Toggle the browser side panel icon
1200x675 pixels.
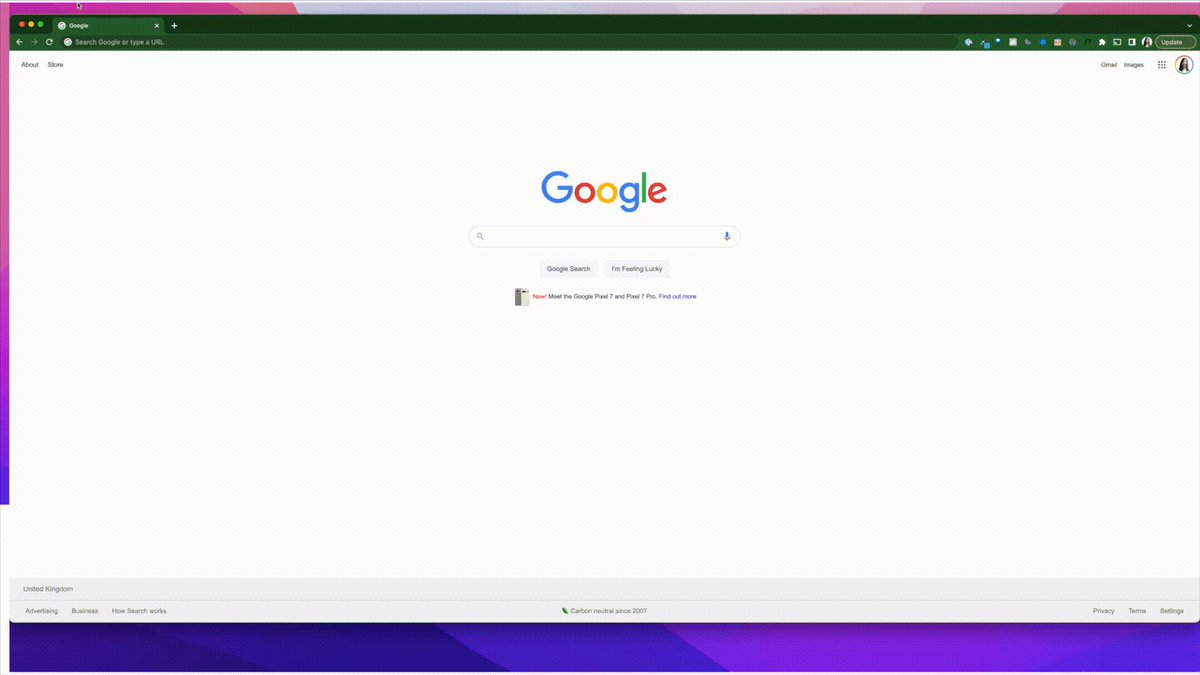click(x=1132, y=42)
